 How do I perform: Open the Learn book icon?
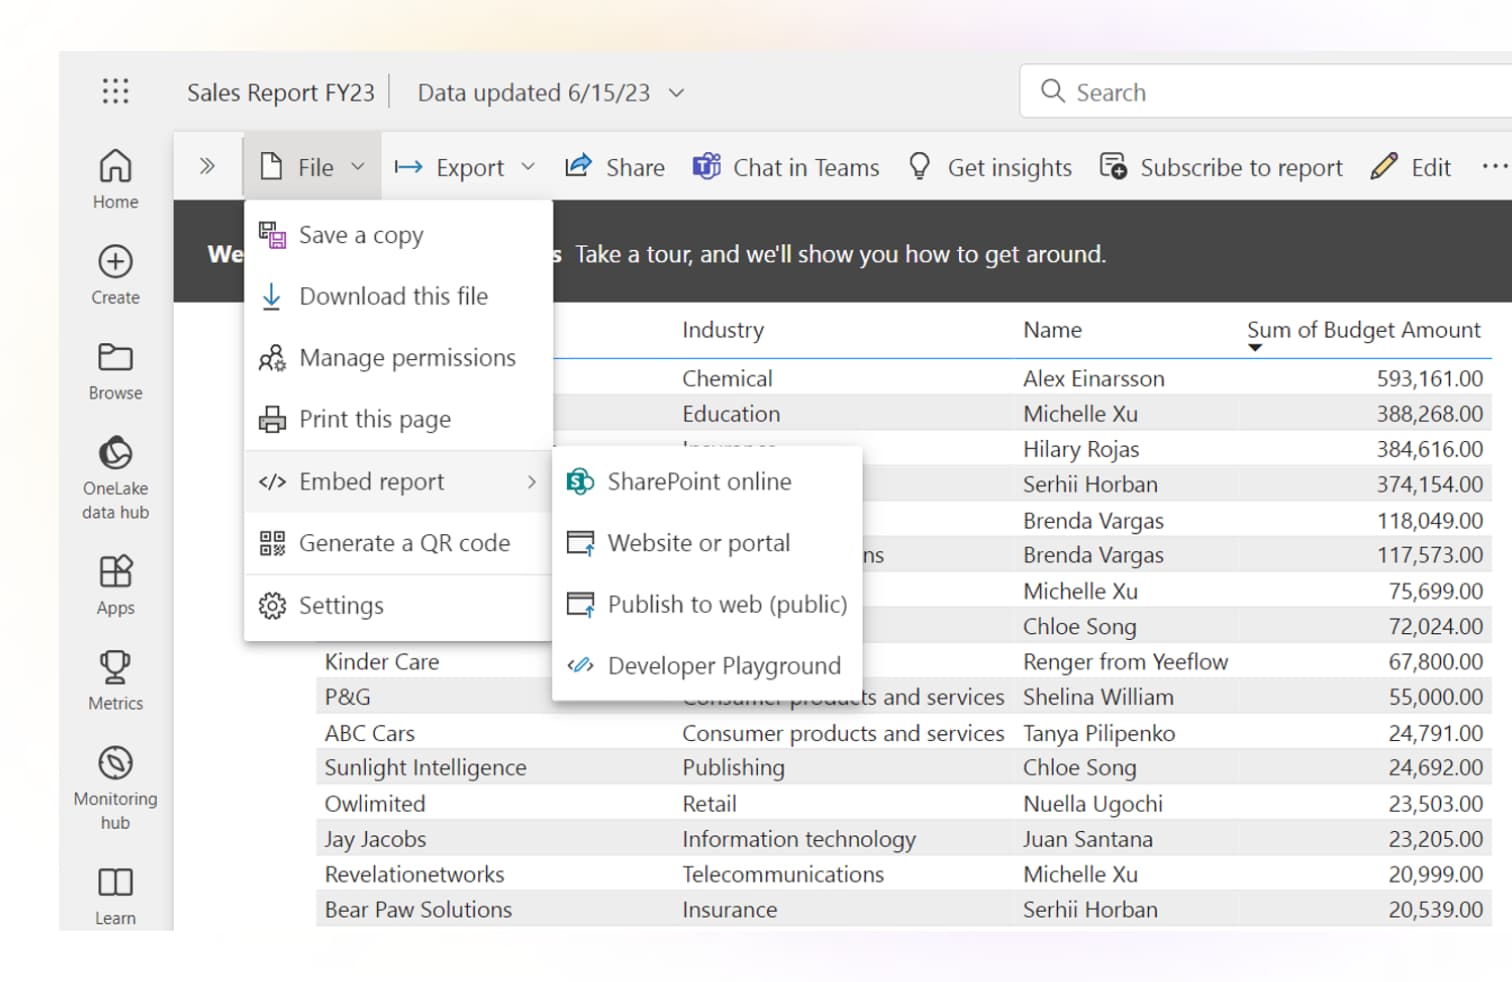point(115,894)
